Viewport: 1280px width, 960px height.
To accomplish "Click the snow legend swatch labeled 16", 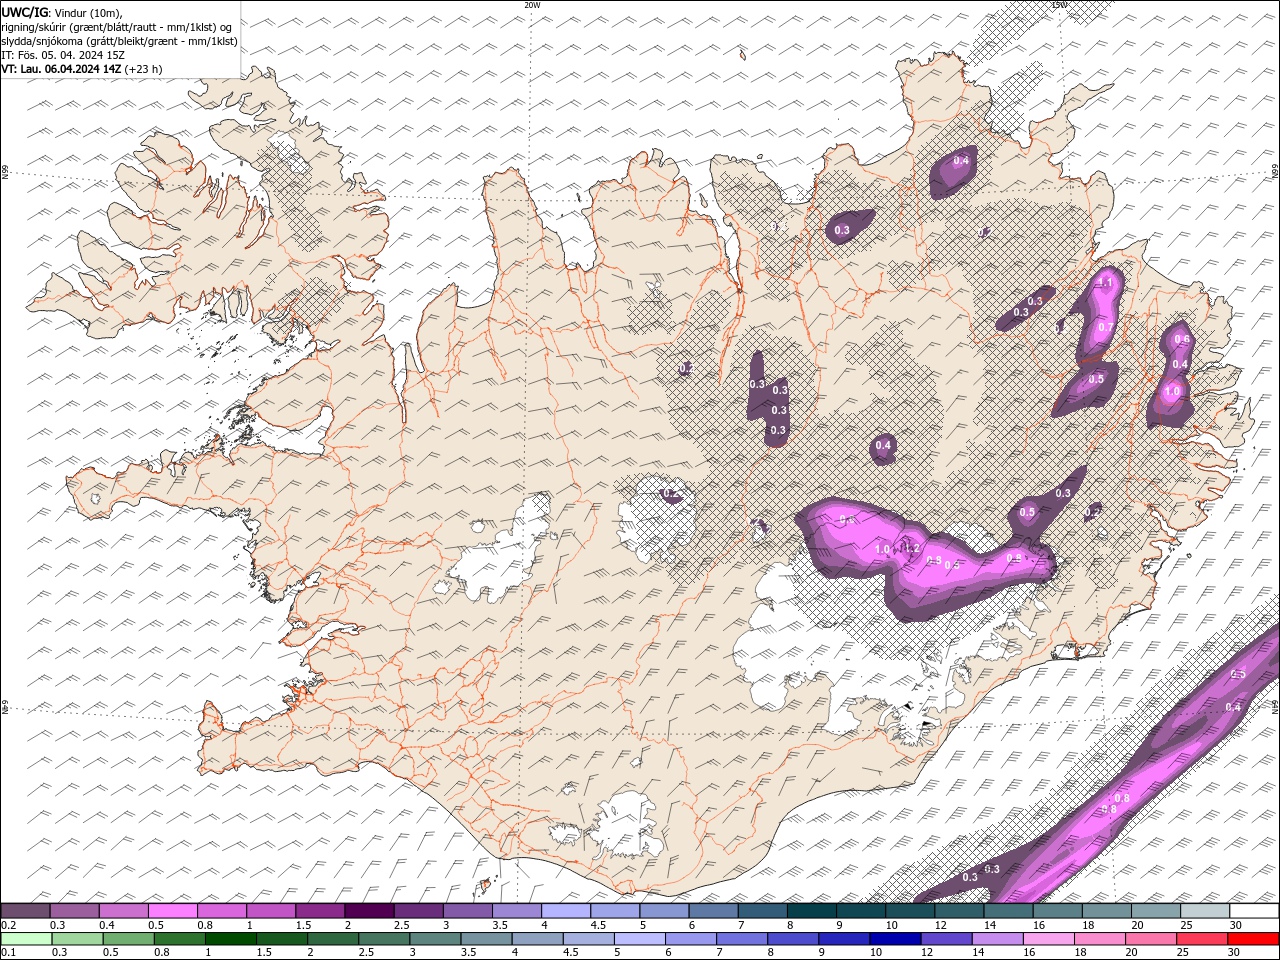I will (1057, 911).
